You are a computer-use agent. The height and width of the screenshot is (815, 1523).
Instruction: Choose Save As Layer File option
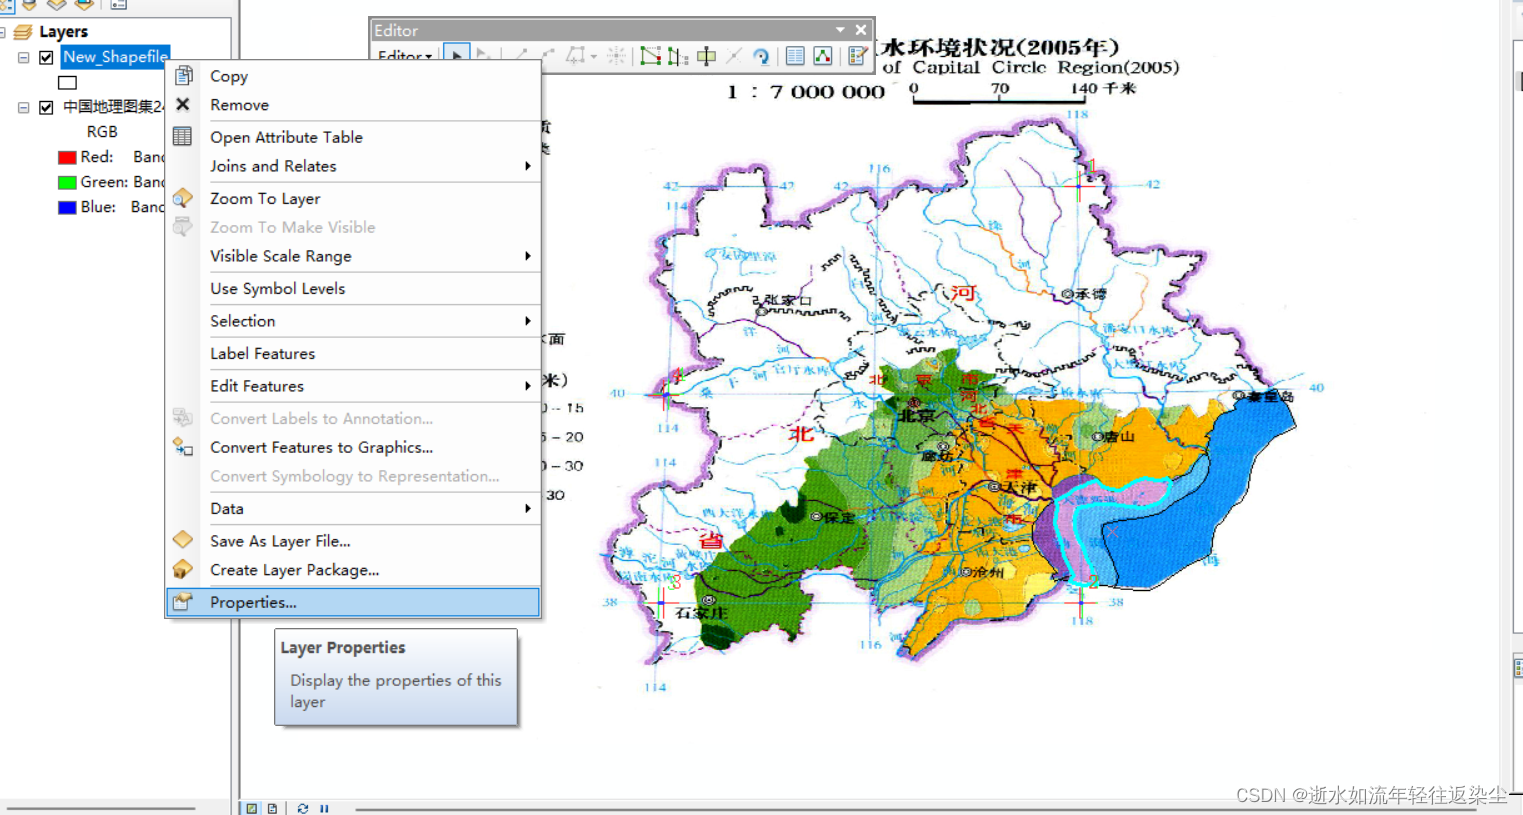[279, 540]
